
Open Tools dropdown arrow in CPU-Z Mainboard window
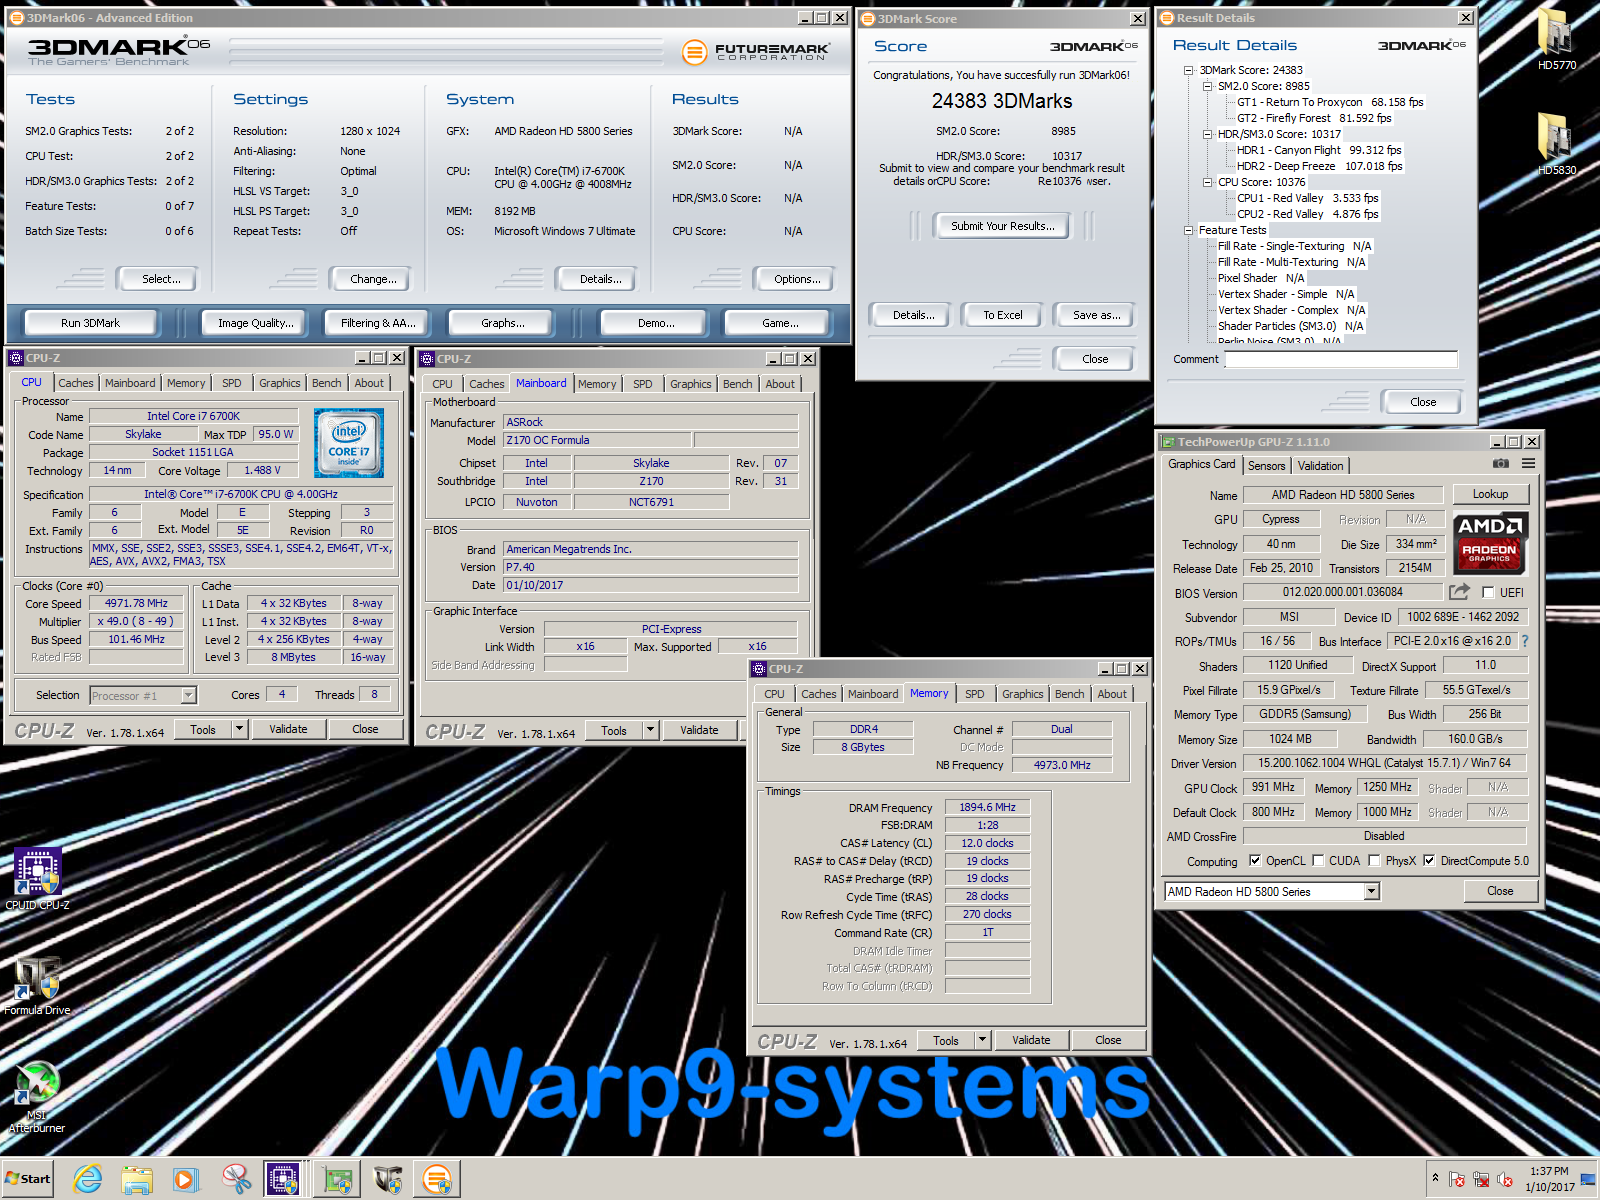point(651,730)
